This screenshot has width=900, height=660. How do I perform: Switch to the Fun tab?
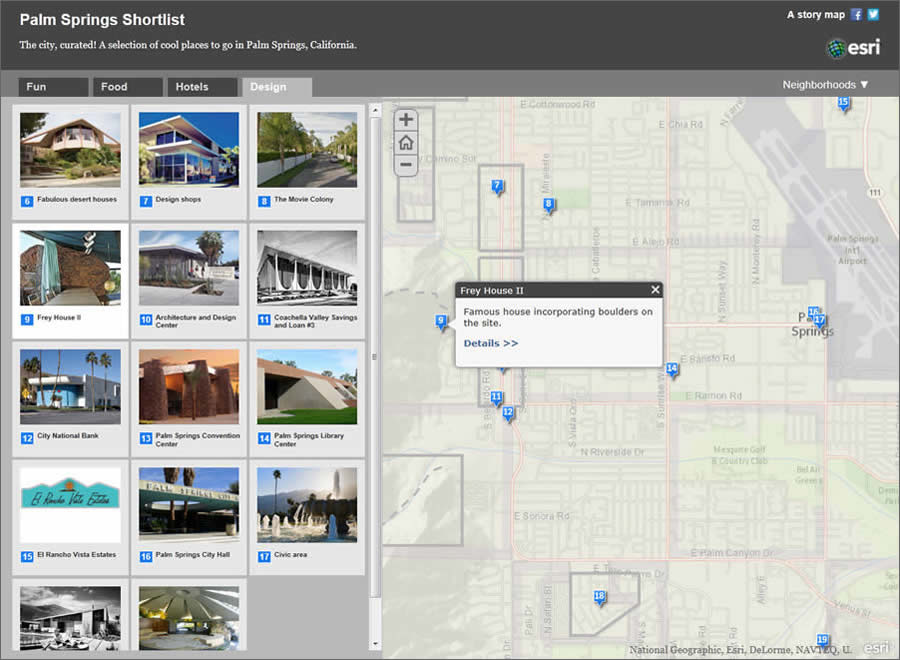pyautogui.click(x=53, y=87)
